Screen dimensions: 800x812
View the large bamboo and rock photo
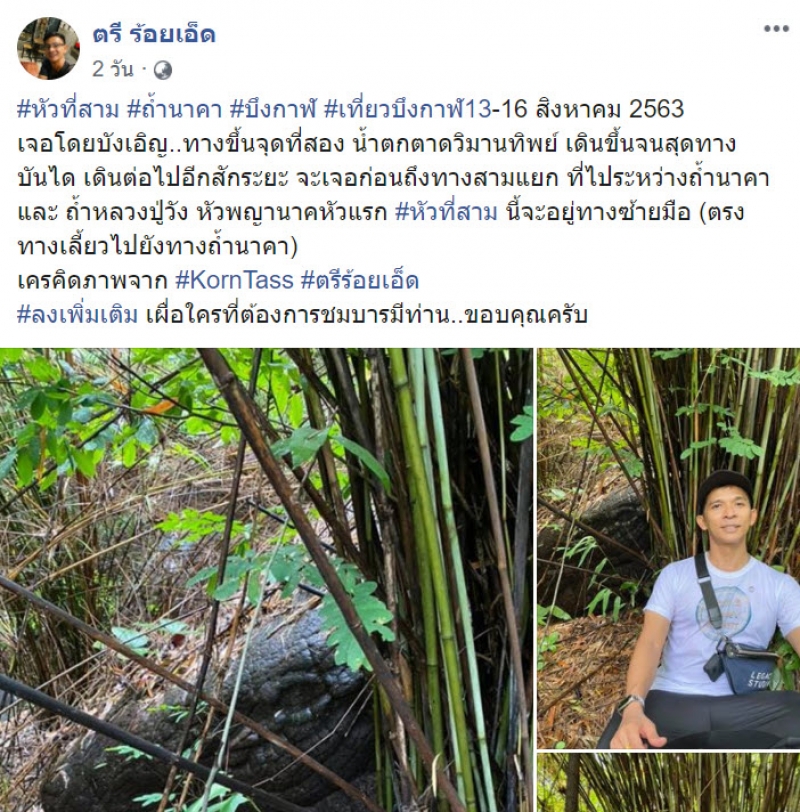tap(266, 579)
